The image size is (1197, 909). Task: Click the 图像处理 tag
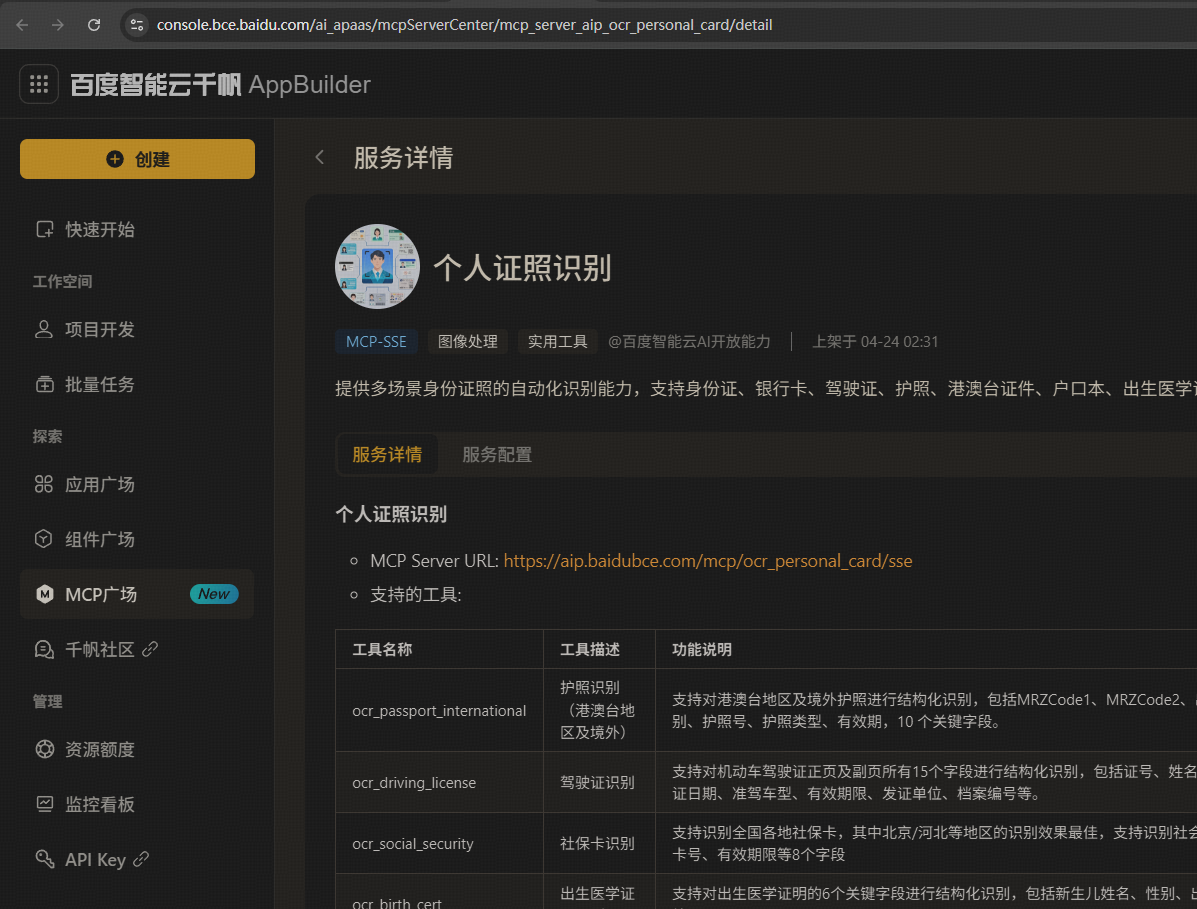coord(468,341)
